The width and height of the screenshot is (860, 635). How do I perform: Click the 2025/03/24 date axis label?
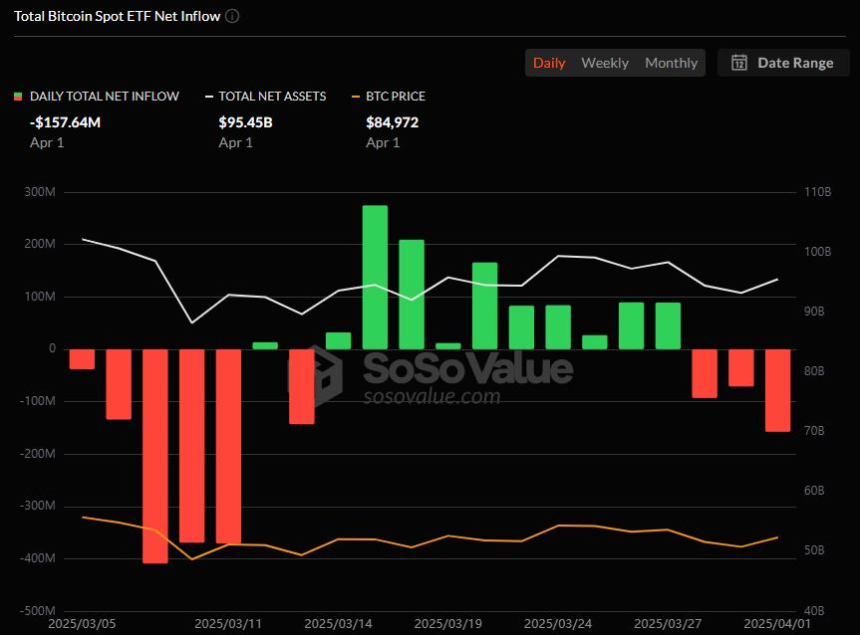coord(558,624)
